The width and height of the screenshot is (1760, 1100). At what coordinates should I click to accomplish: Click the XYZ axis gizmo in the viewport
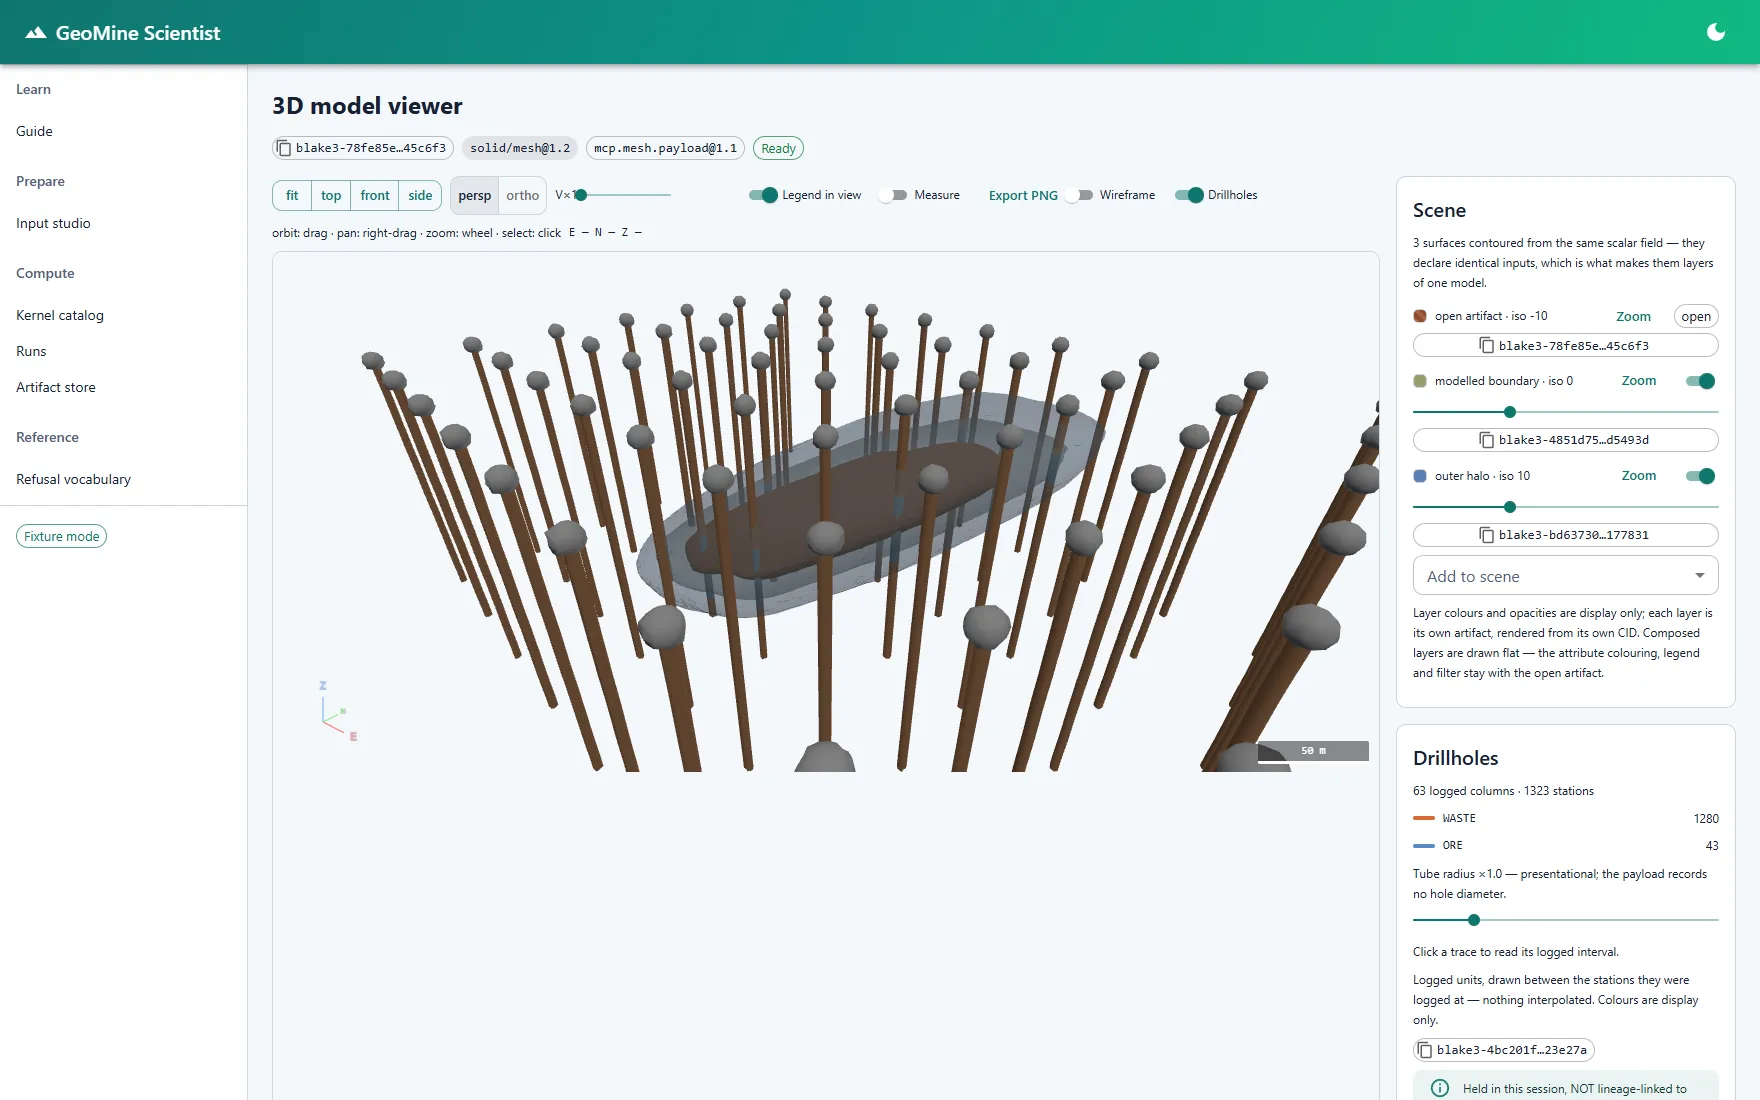point(337,711)
